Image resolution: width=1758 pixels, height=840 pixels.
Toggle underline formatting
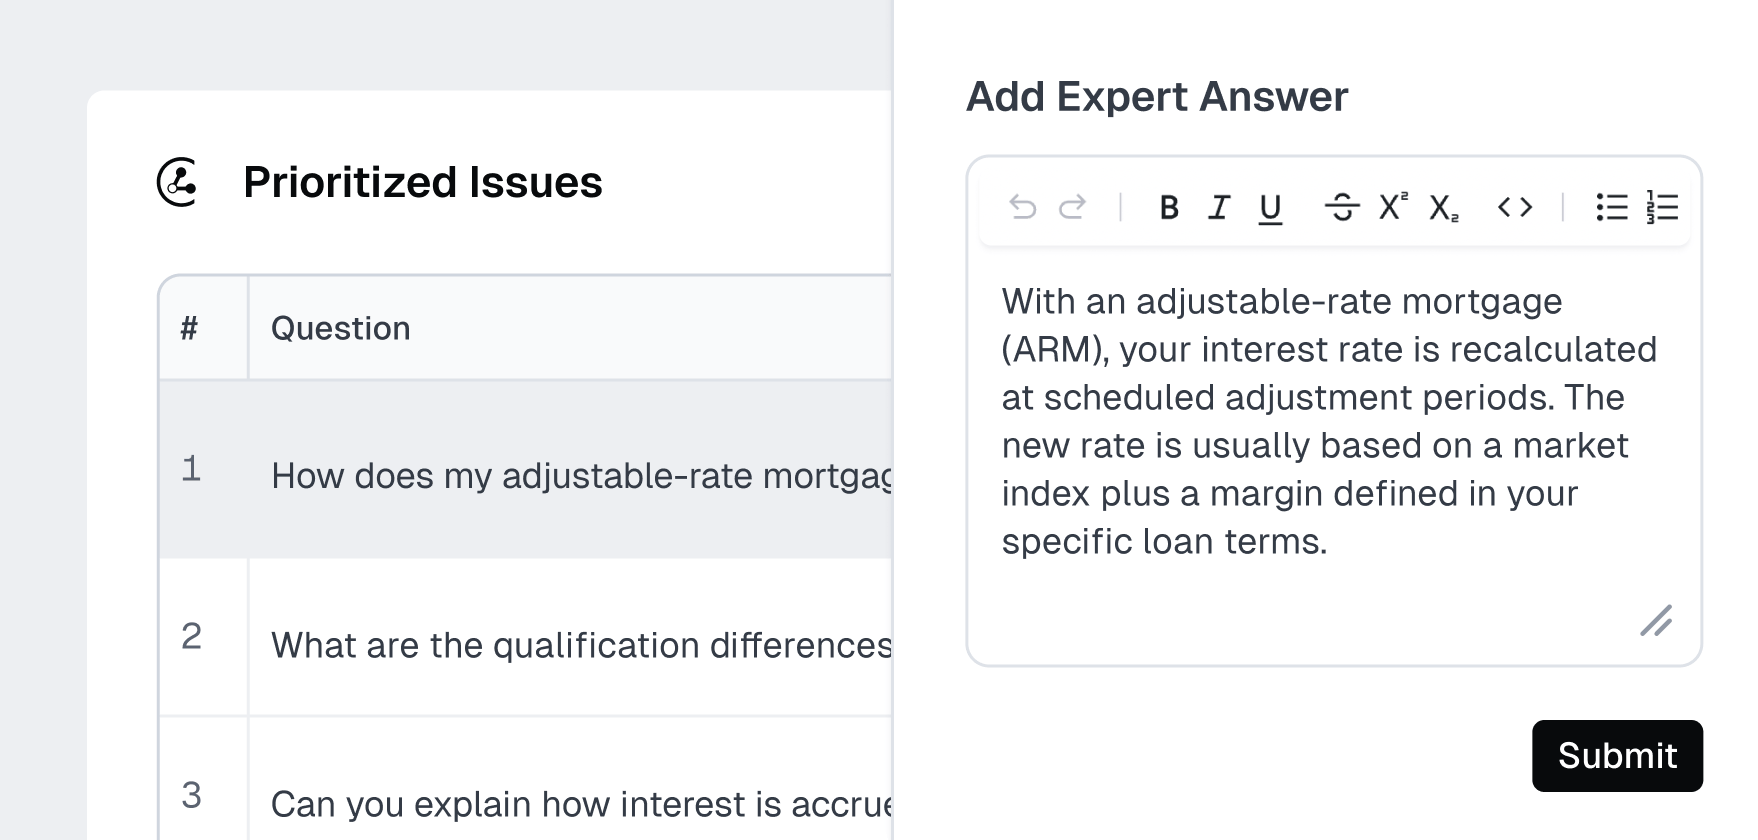1270,207
